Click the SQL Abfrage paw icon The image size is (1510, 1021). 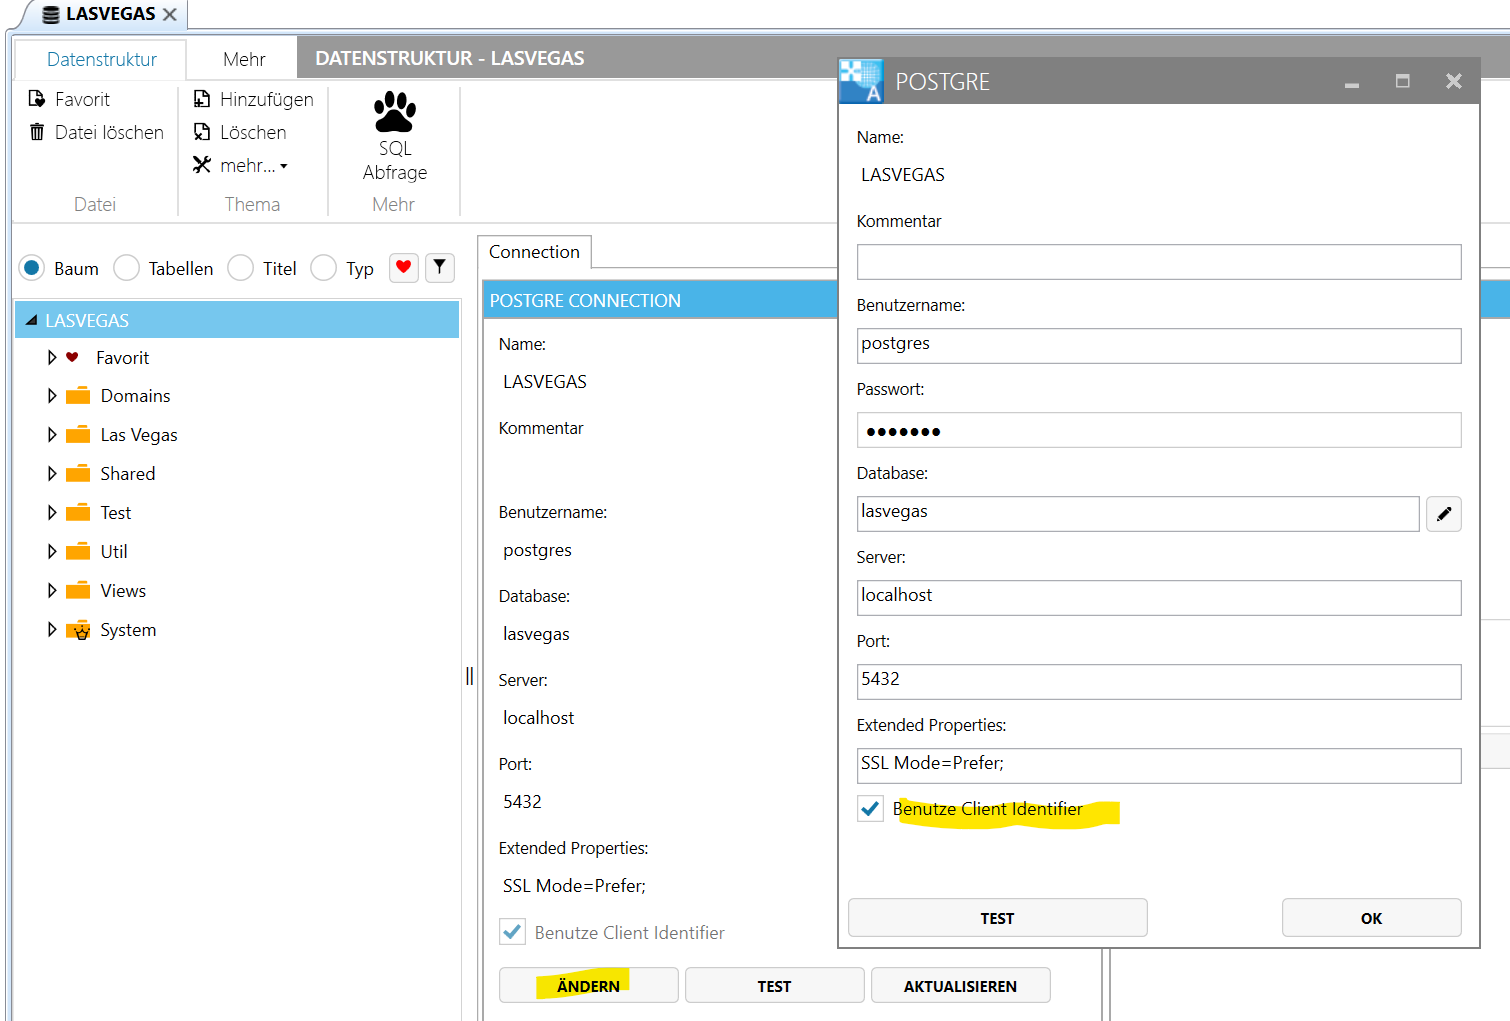394,112
